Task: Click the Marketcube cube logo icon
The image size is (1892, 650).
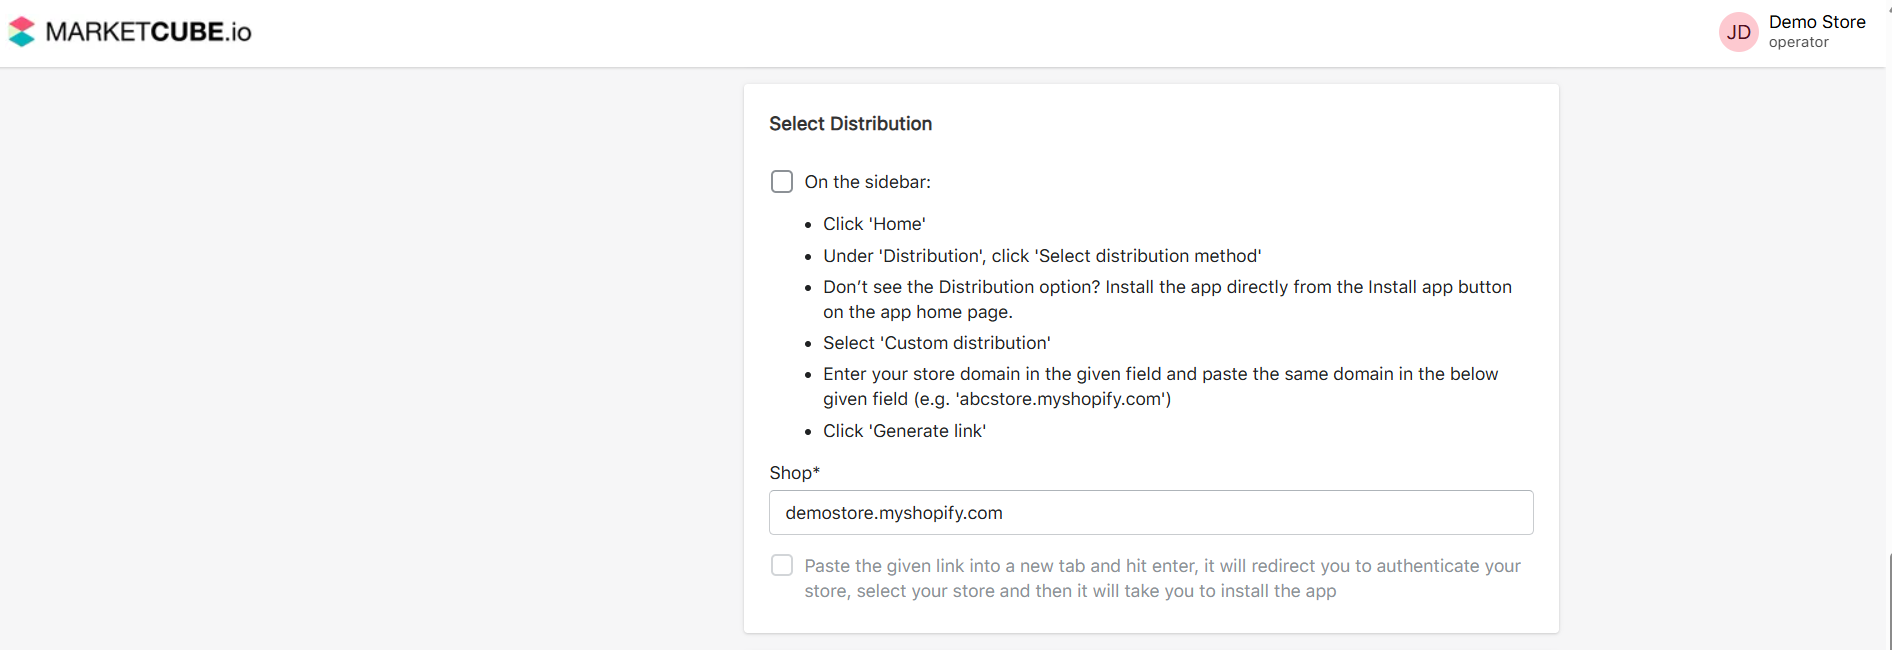Action: (21, 32)
